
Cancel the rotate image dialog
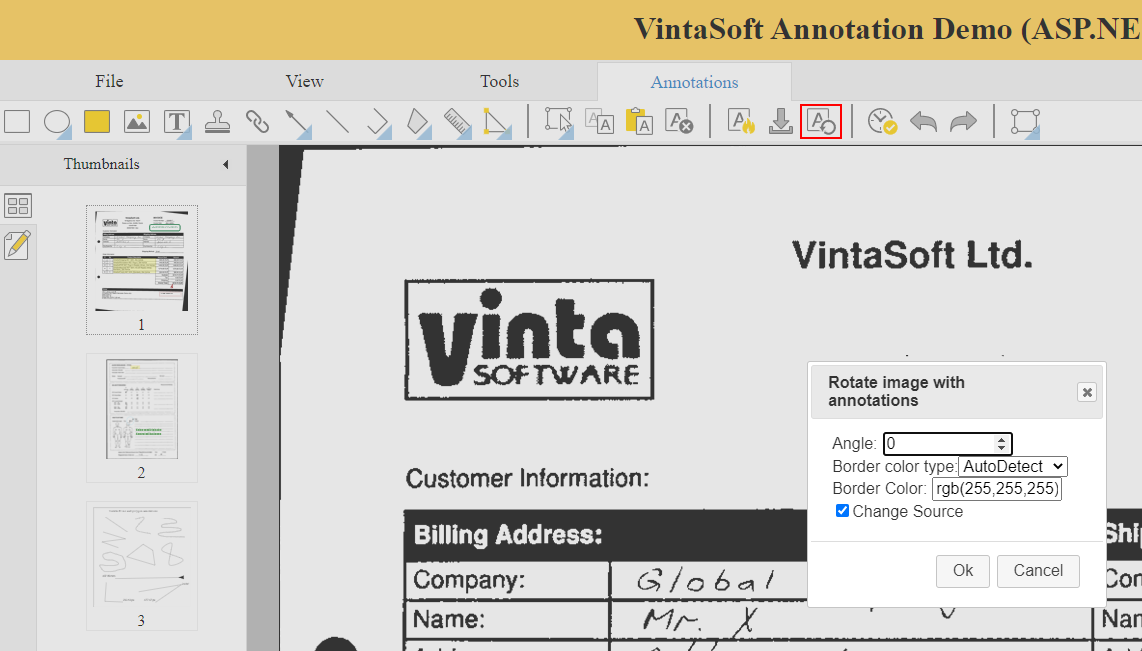point(1037,570)
